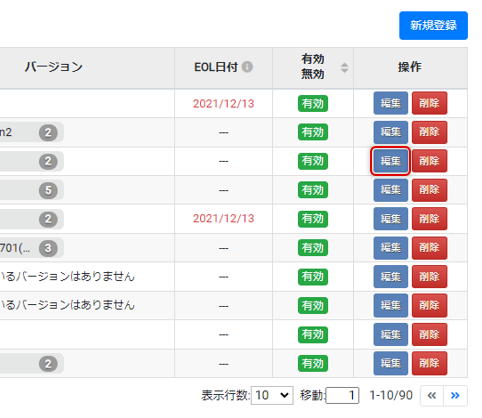482x418 pixels.
Task: Click 削除 in the first row
Action: point(429,103)
